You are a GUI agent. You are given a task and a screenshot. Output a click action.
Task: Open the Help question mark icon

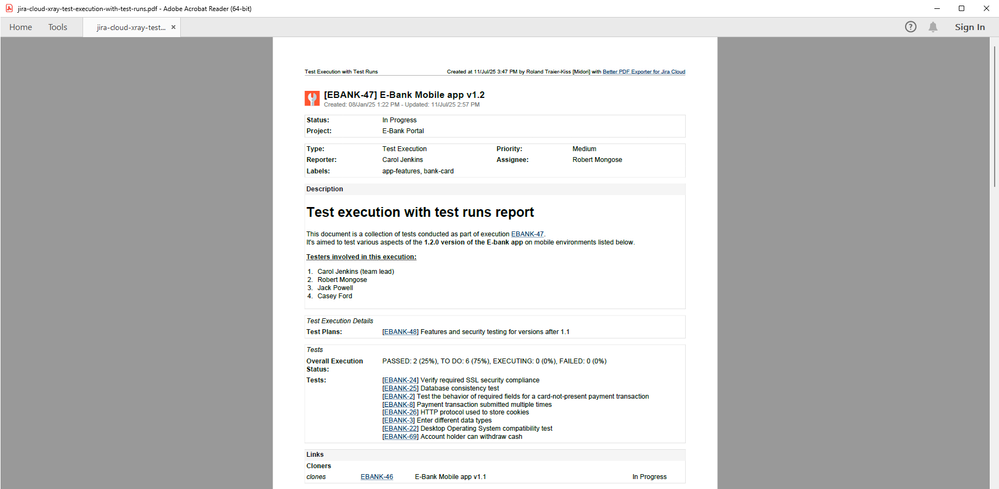[x=910, y=27]
